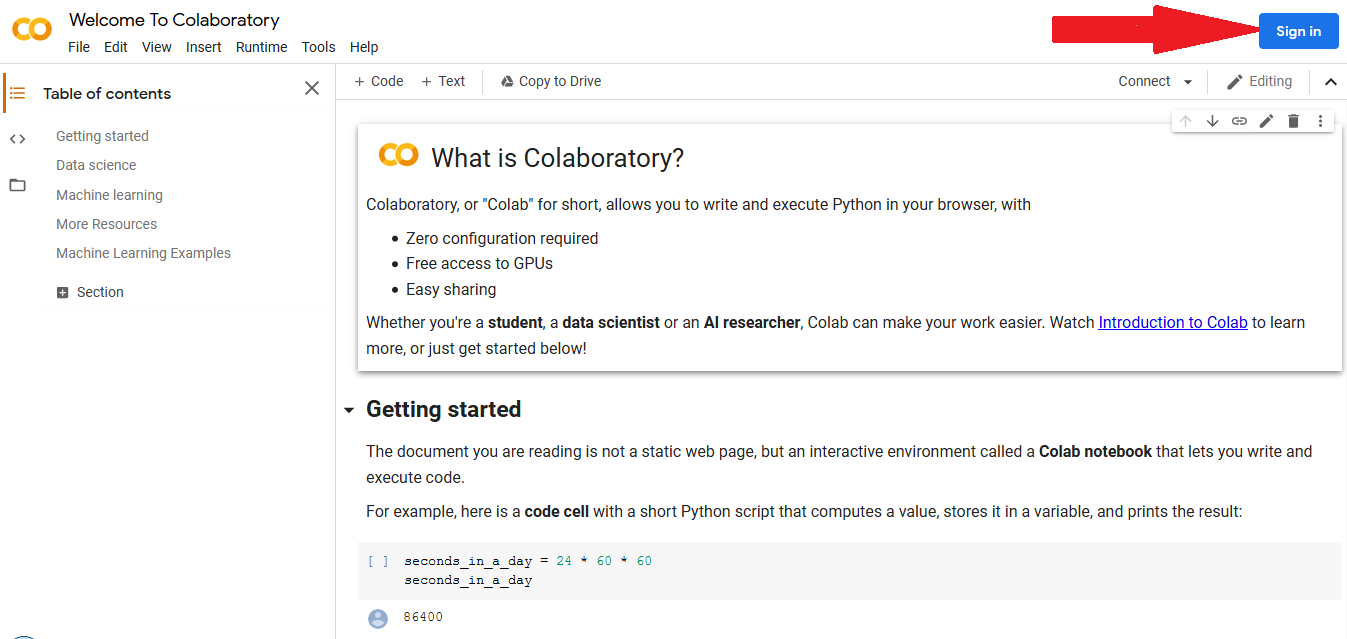Viewport: 1347px width, 639px height.
Task: Click the Colab logo in the header
Action: point(32,29)
